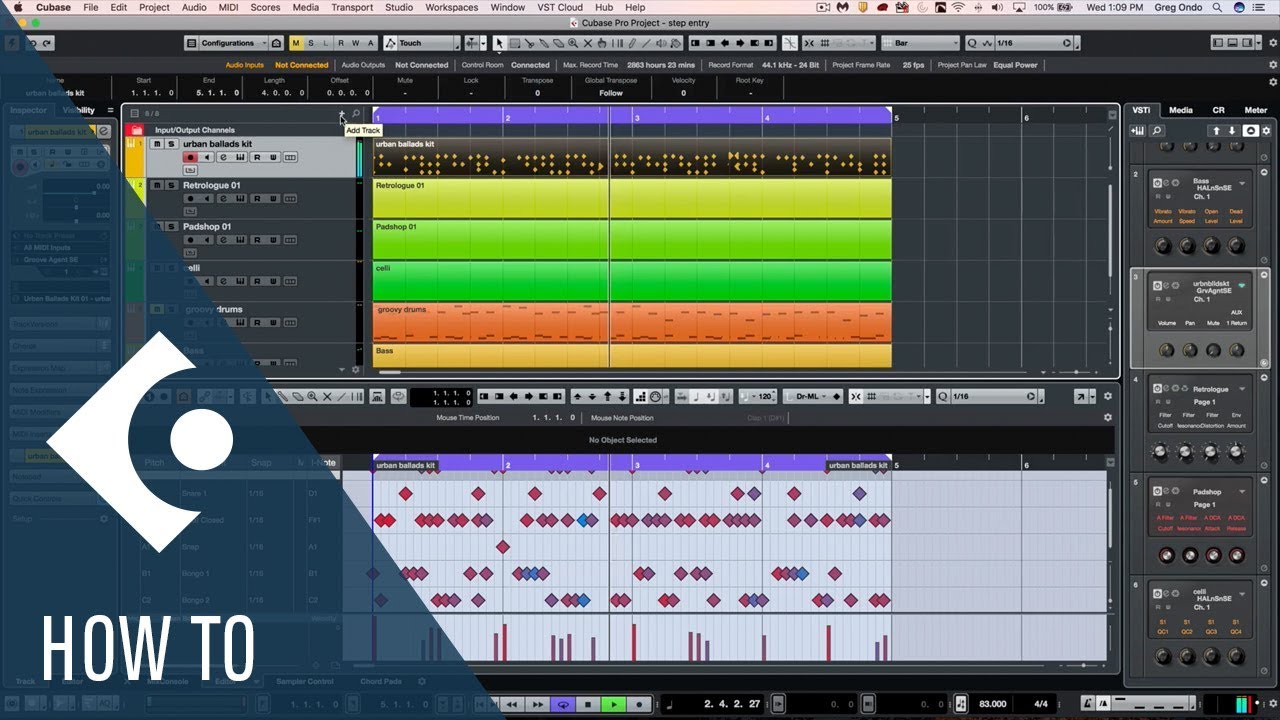Click the Rewind button in transport bar
Screen dimensions: 1280x720
click(x=512, y=705)
